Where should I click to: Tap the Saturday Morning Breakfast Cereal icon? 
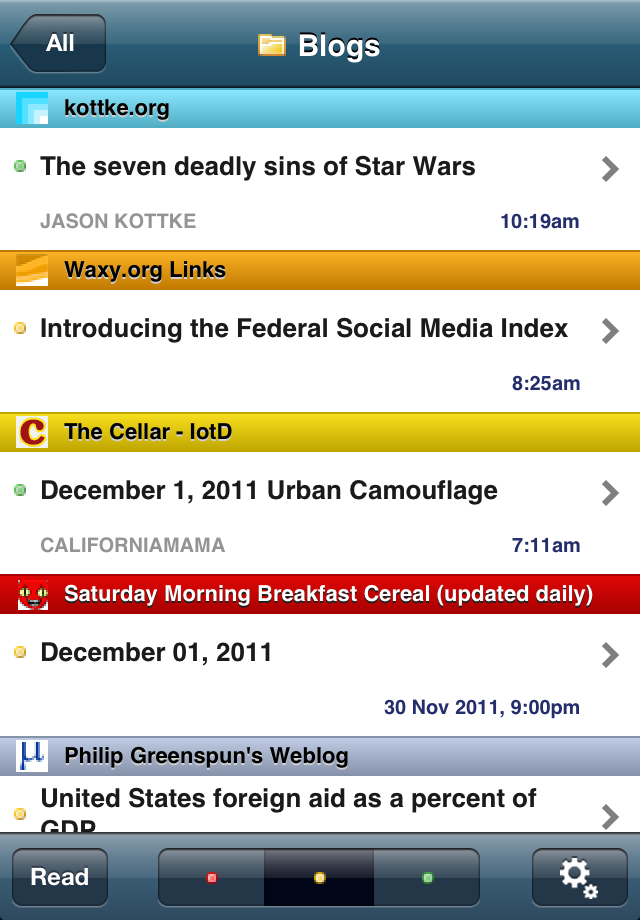(32, 594)
